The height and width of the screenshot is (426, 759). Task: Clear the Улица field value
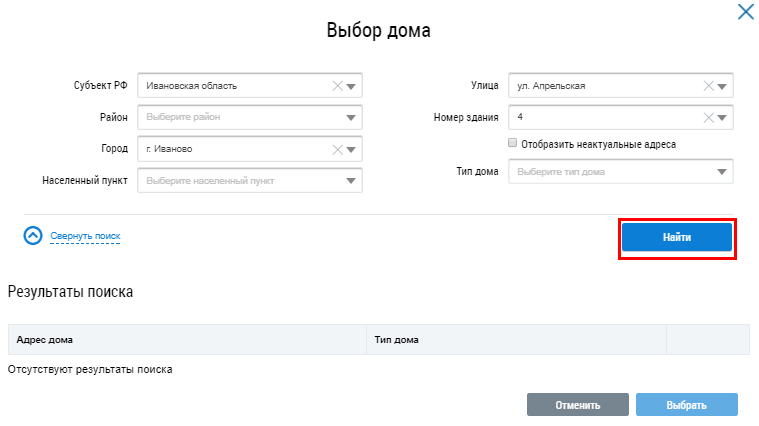[709, 86]
